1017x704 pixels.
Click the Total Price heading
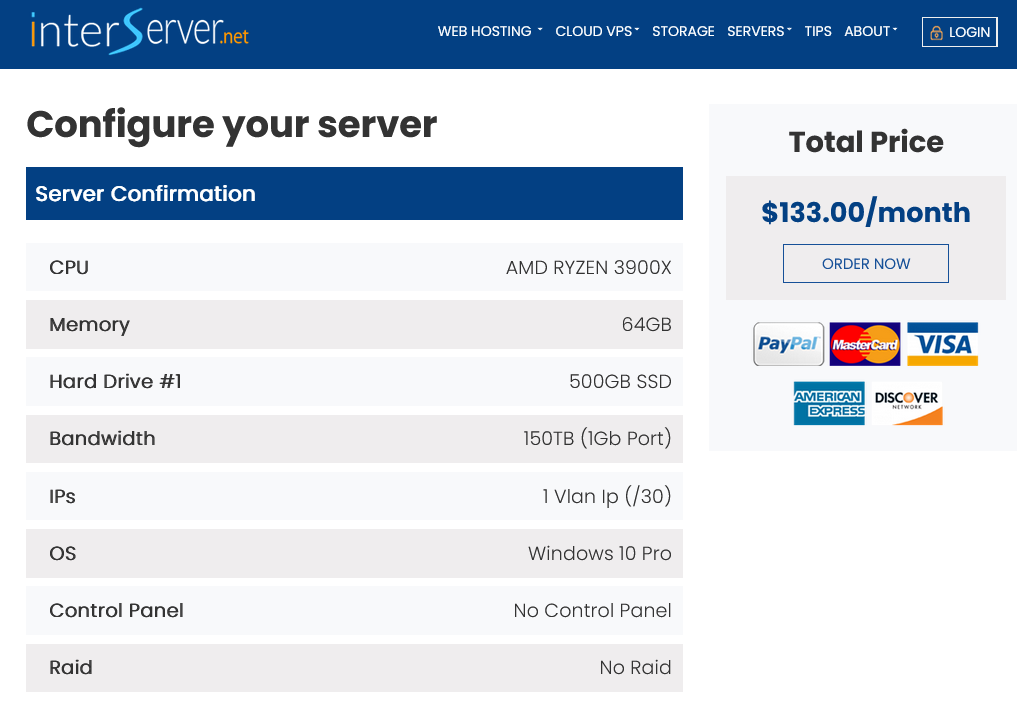866,141
